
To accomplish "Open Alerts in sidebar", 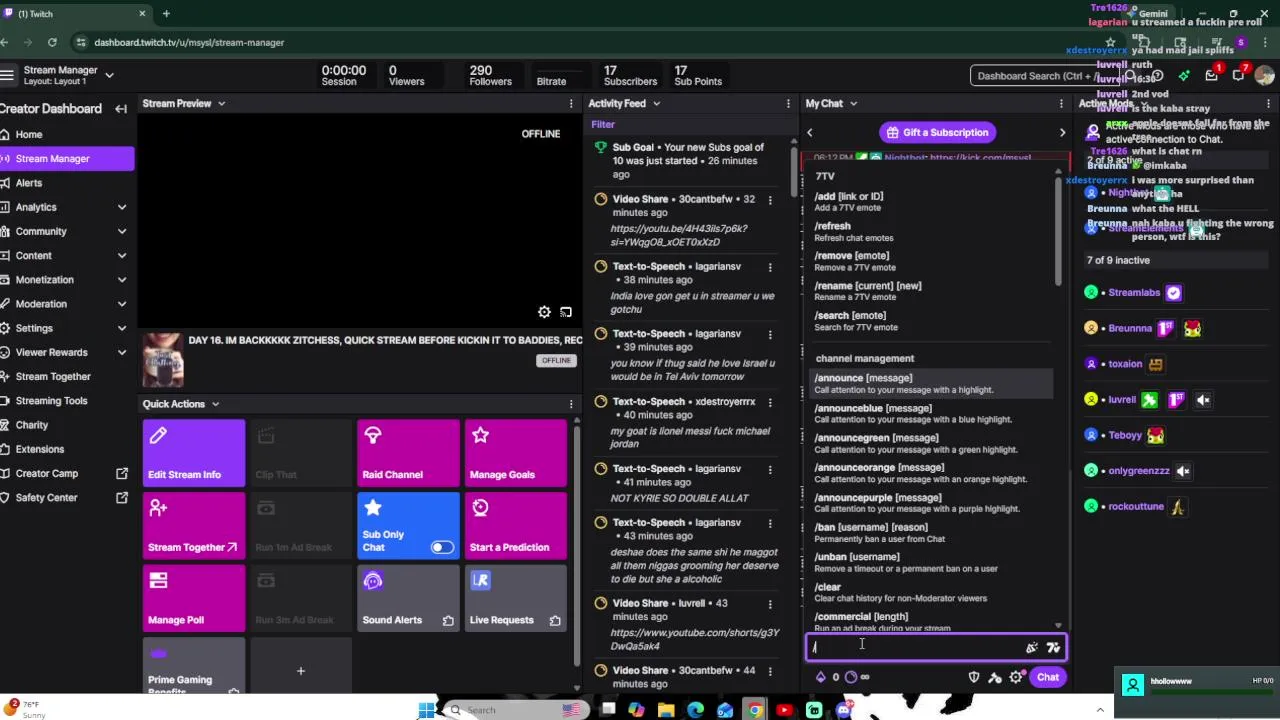I will [x=66, y=183].
